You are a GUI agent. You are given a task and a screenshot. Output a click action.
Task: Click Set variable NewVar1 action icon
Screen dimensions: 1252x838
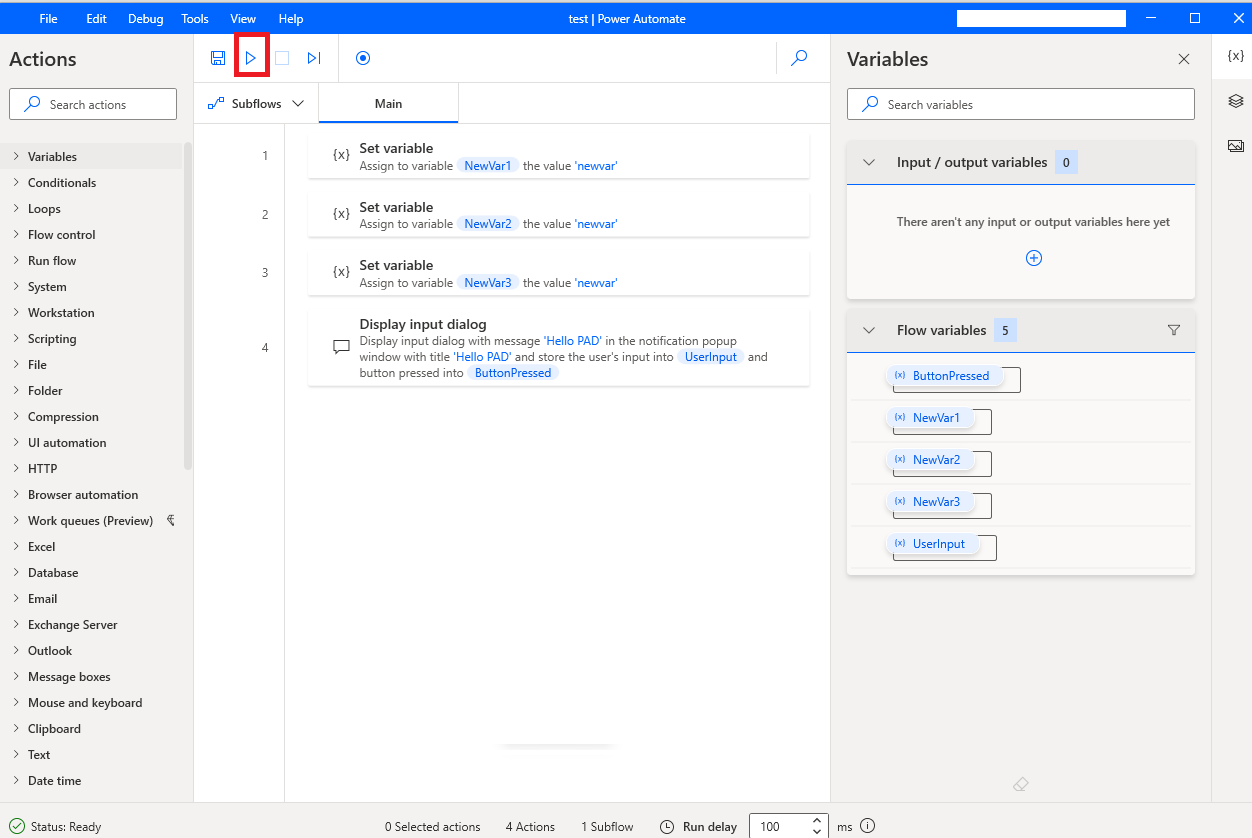tap(341, 155)
